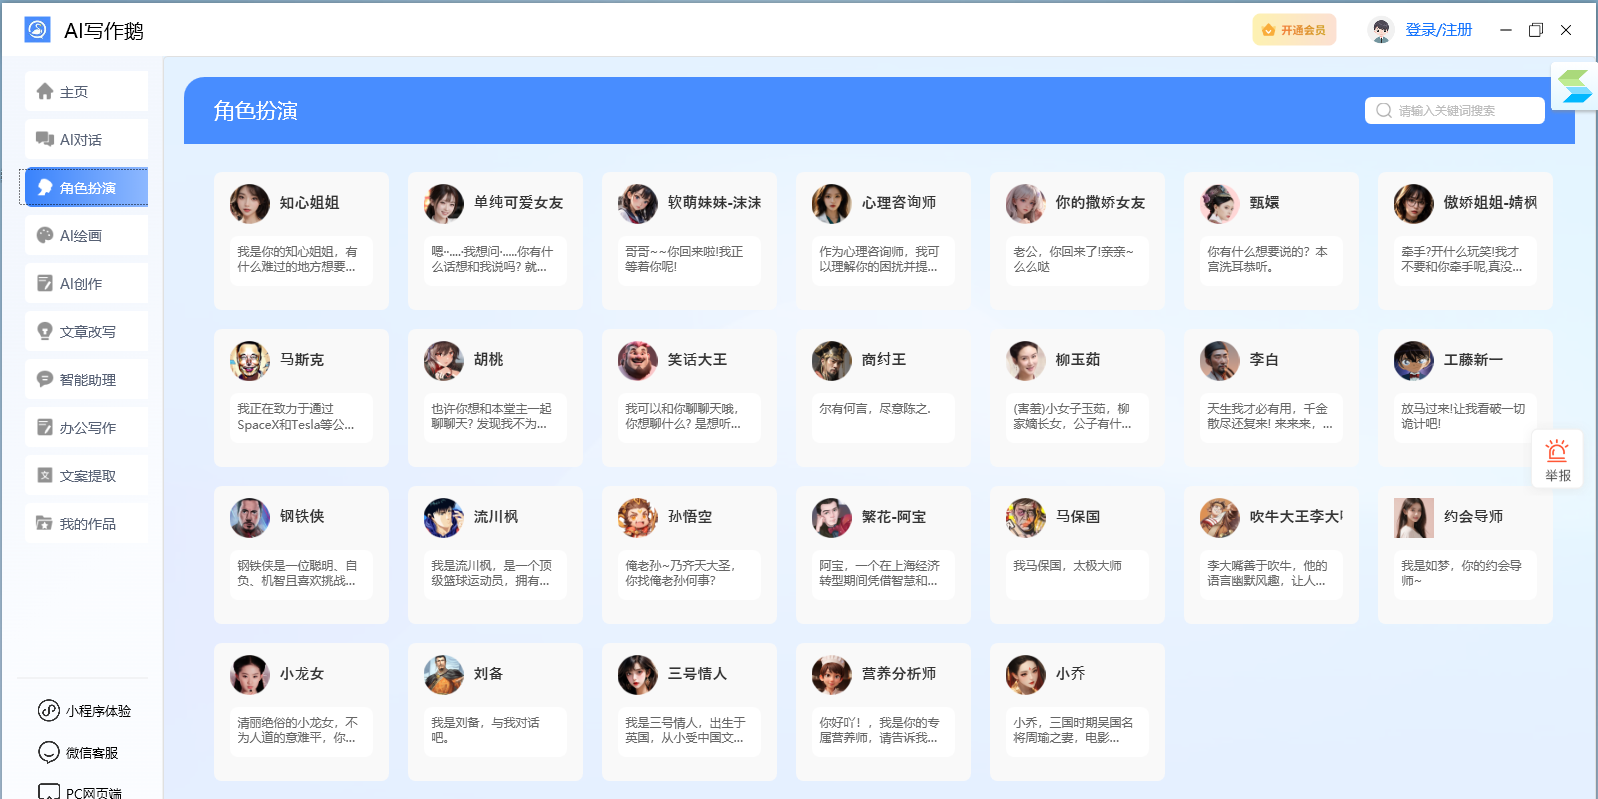Click 刘备 card title

[488, 674]
